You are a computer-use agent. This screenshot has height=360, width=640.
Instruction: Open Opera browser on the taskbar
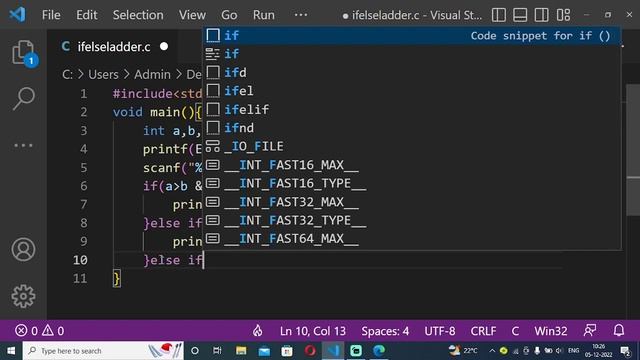pyautogui.click(x=310, y=351)
